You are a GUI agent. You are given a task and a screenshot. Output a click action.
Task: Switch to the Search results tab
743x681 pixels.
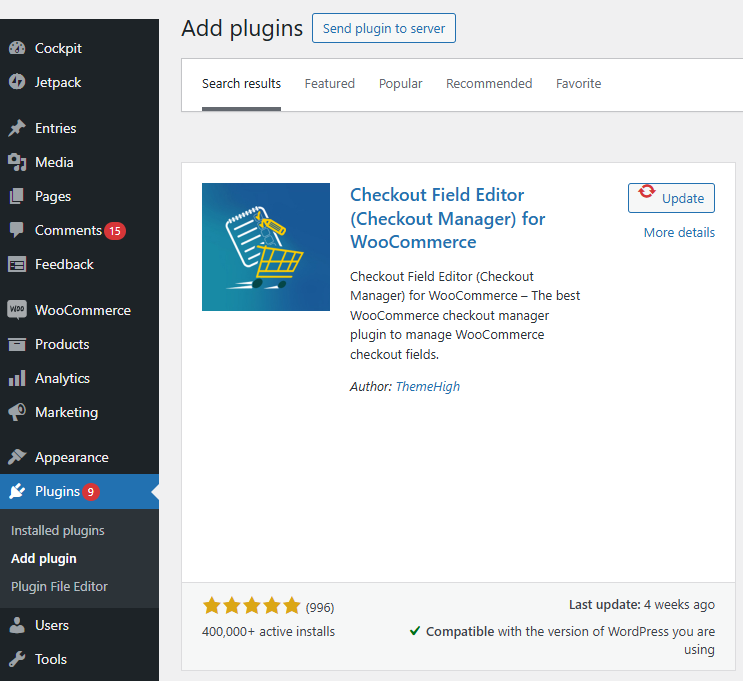tap(241, 84)
